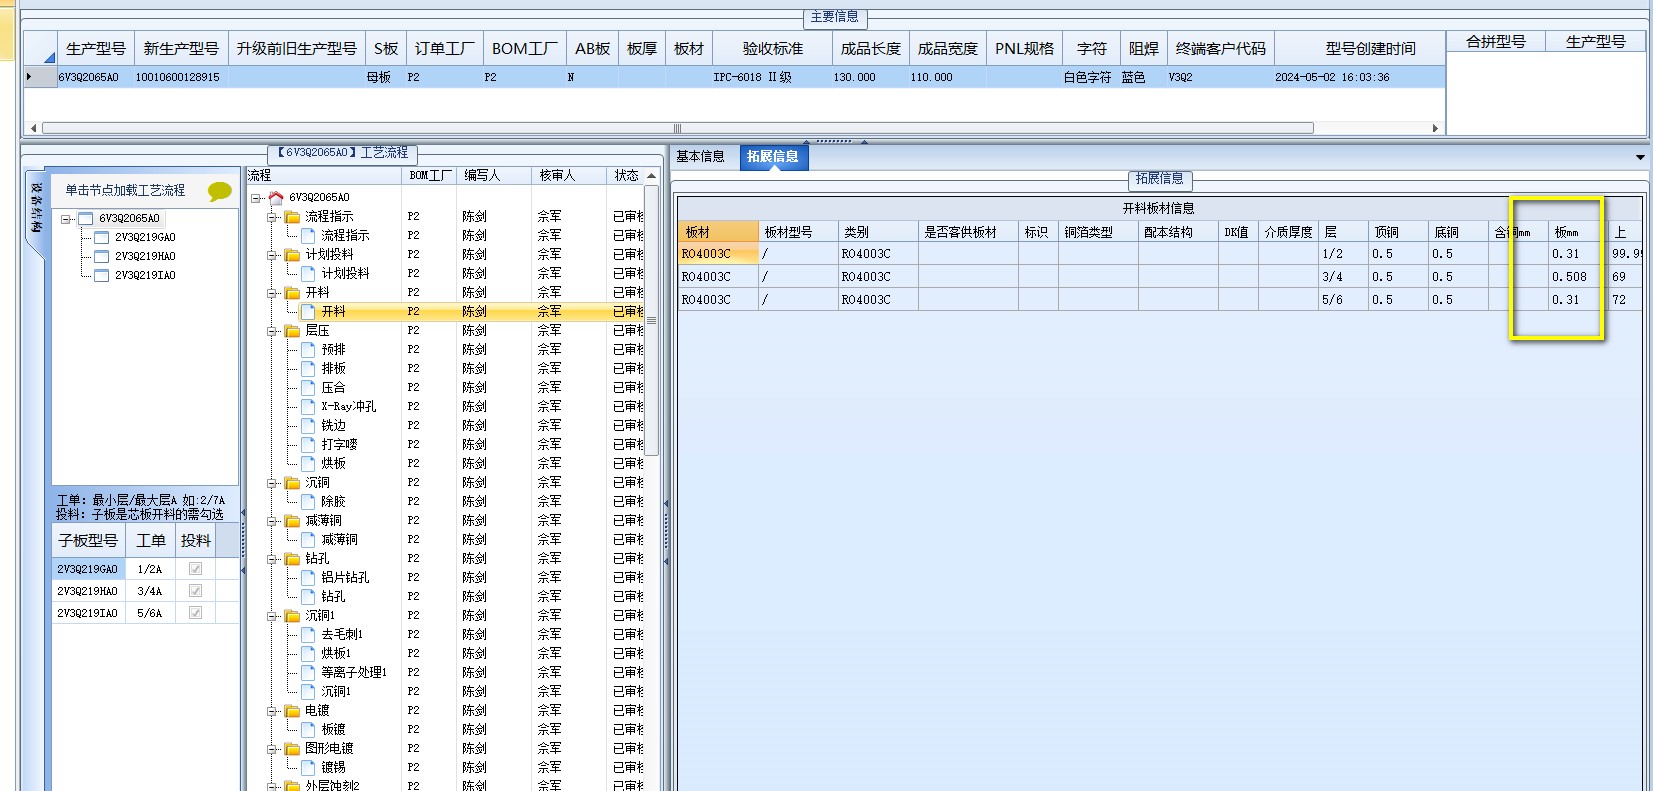1653x791 pixels.
Task: Click right arrow of the horizontal scrollbar
Action: click(x=1435, y=128)
